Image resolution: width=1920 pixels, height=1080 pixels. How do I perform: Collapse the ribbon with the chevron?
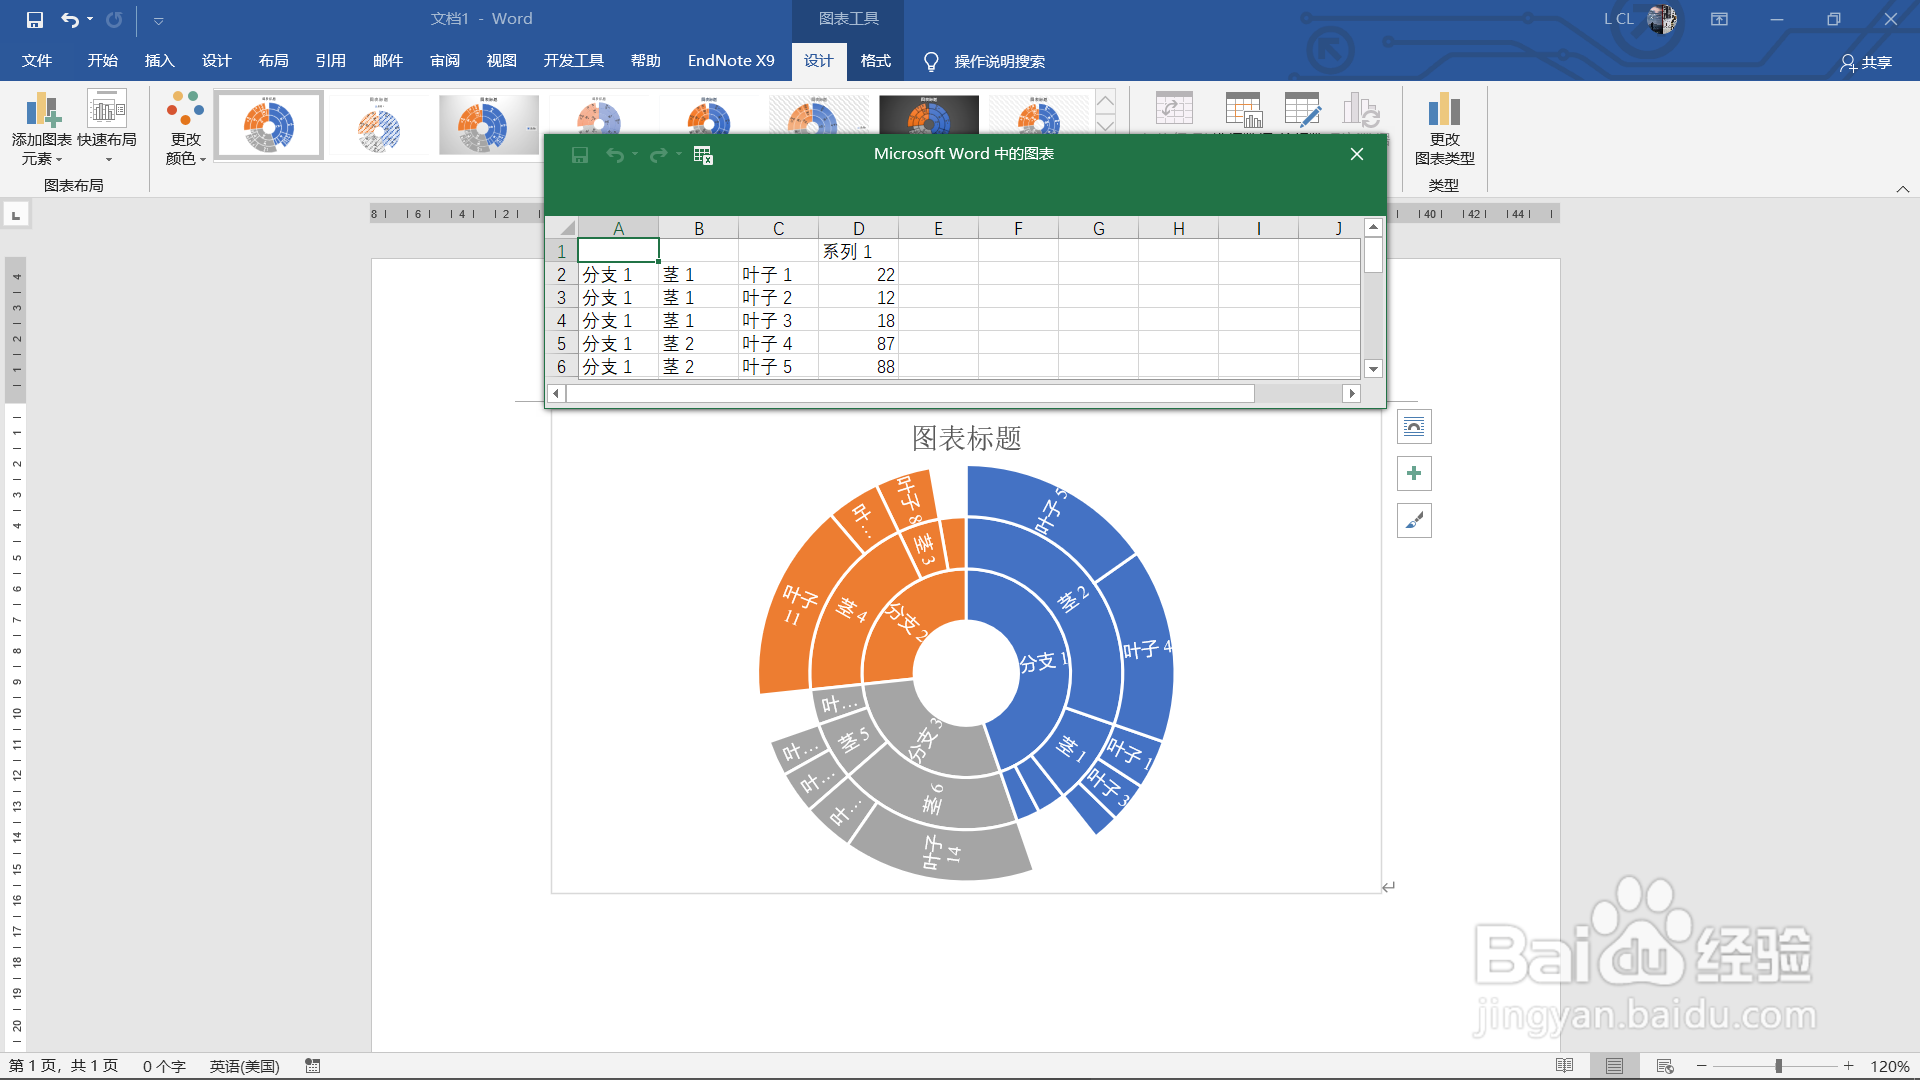point(1902,189)
